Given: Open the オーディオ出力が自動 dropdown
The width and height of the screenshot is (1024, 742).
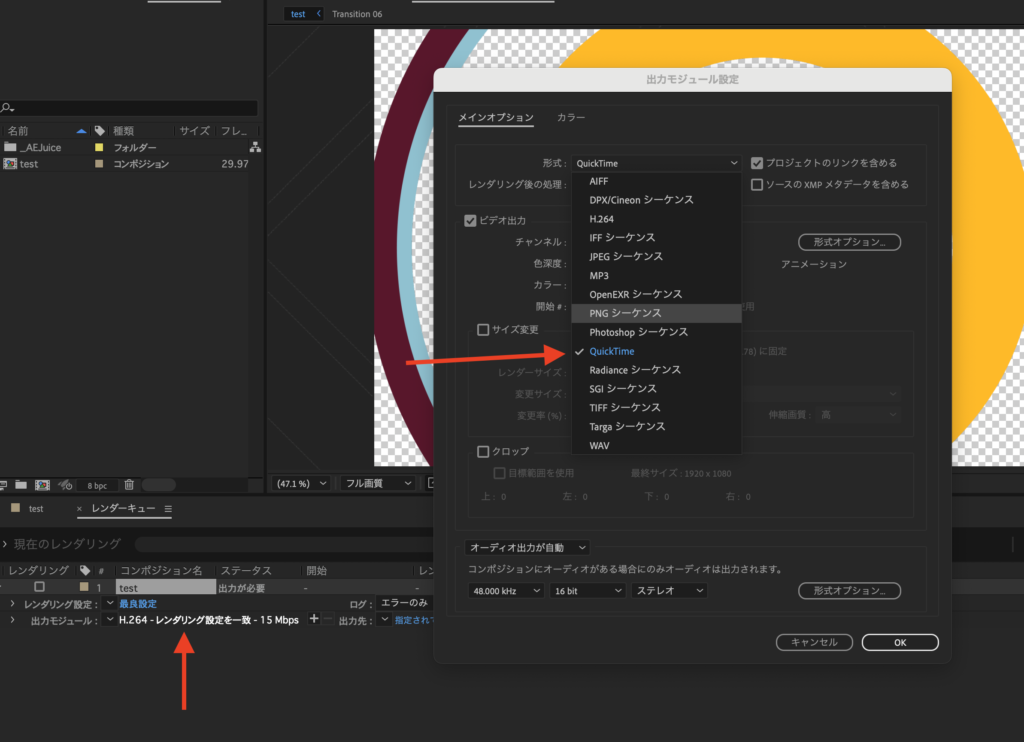Looking at the screenshot, I should [528, 548].
